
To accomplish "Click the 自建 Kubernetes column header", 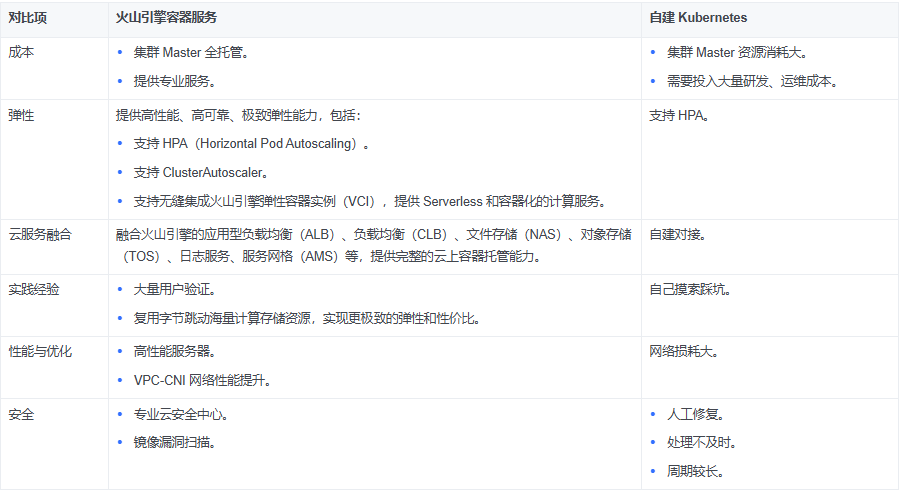I will tap(698, 18).
